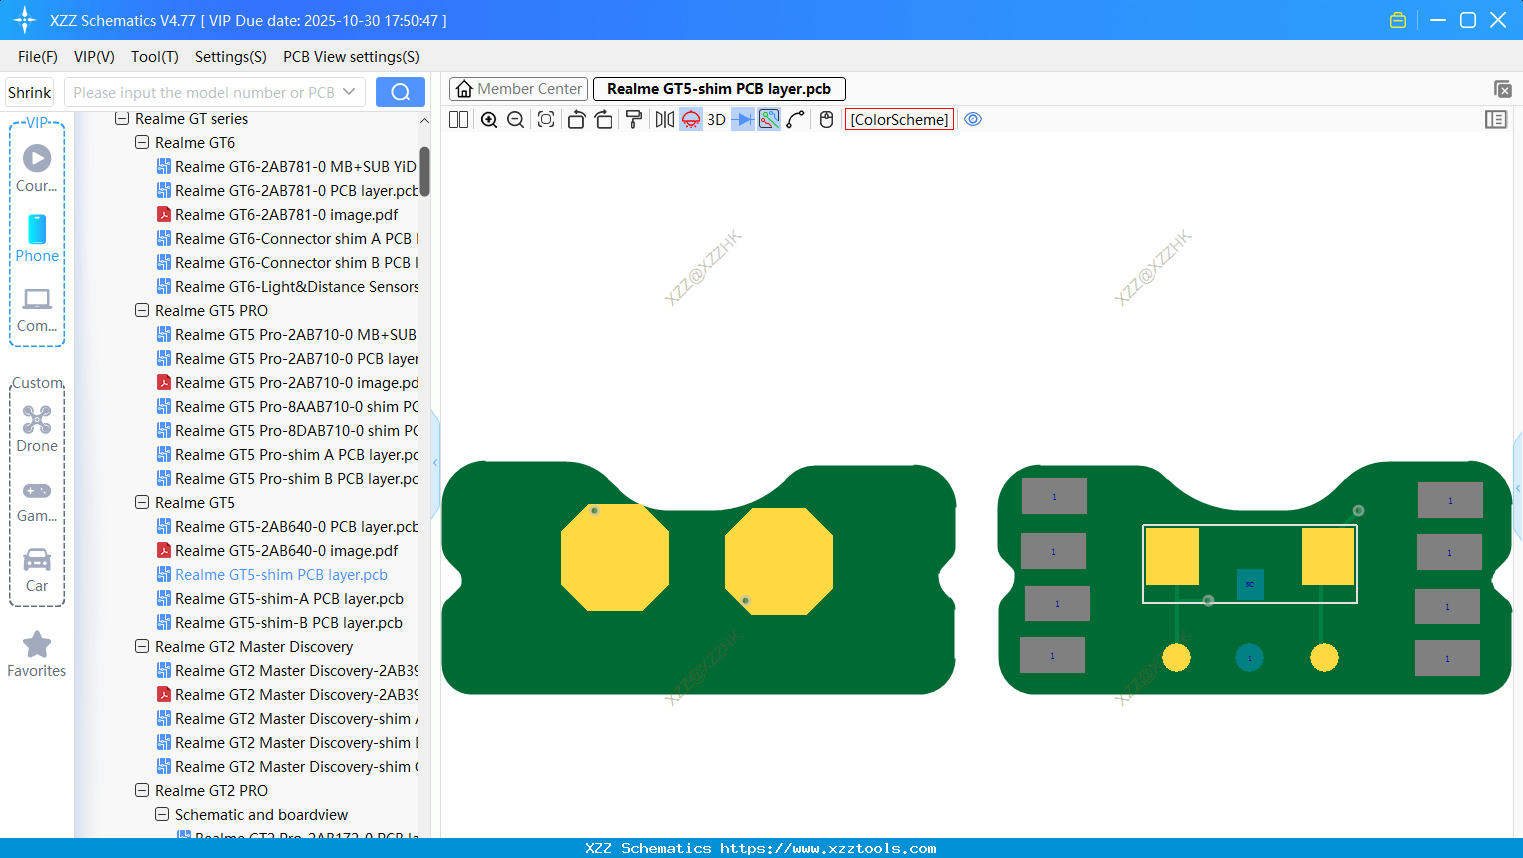The width and height of the screenshot is (1523, 858).
Task: Open the Settings(S) menu
Action: 231,57
